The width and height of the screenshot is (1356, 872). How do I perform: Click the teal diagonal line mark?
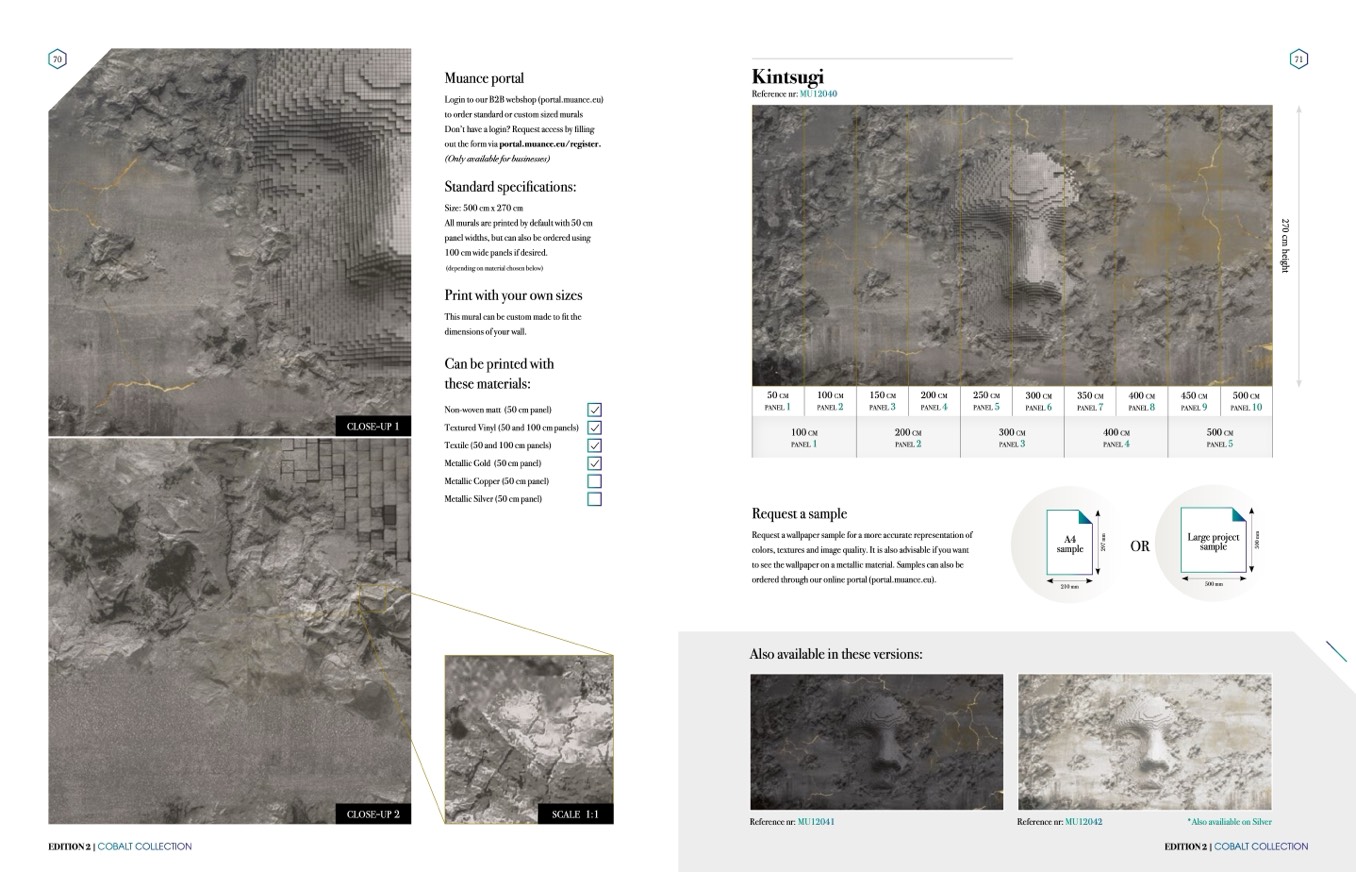tap(1336, 651)
